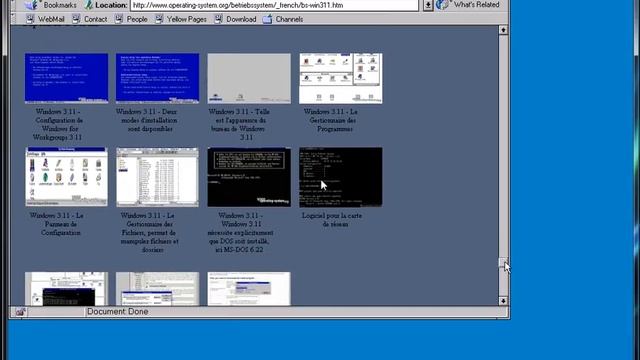This screenshot has width=640, height=360.
Task: Click the Channels folder icon
Action: [x=267, y=19]
